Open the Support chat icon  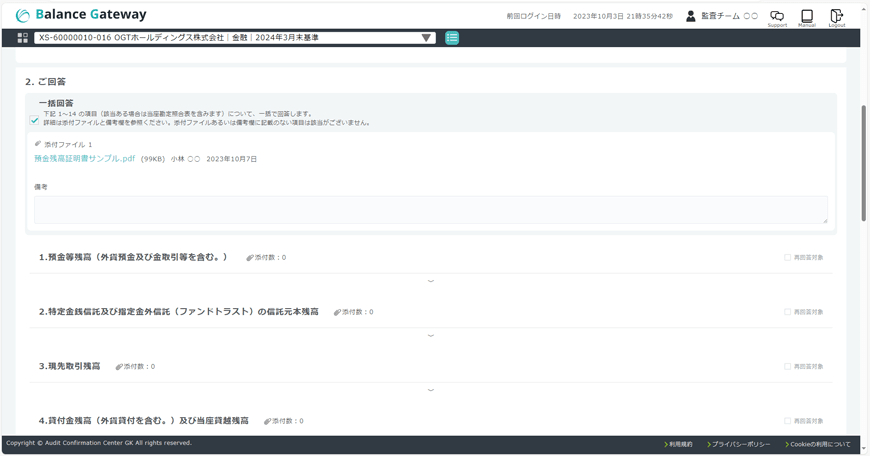(777, 17)
